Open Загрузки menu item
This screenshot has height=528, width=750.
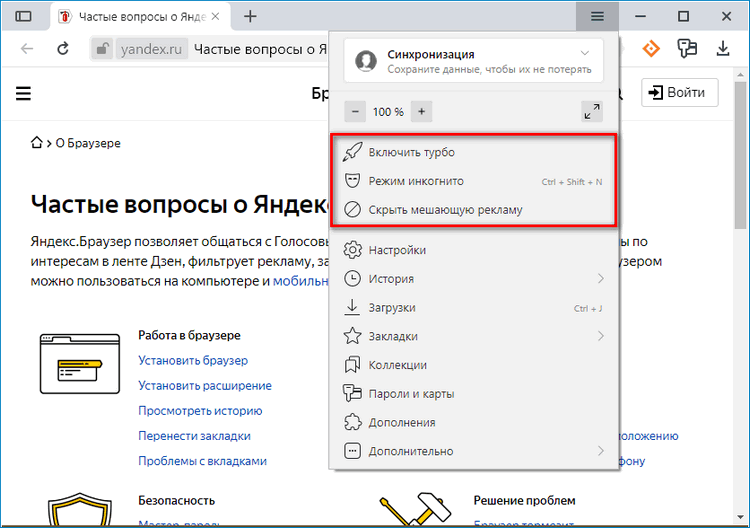[x=474, y=308]
